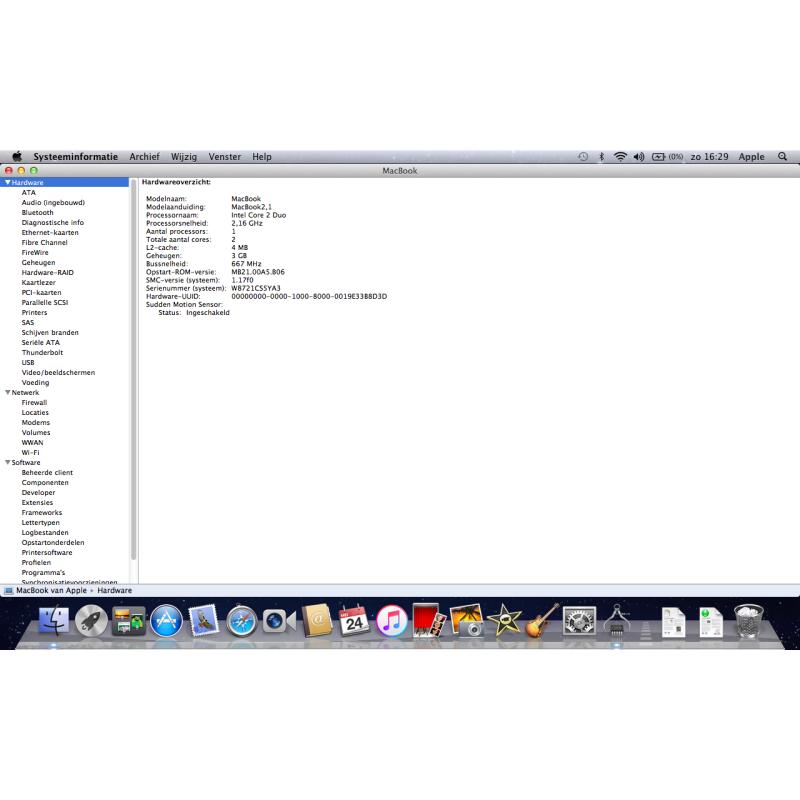Open FaceTime camera icon in Dock
Viewport: 800px width, 800px height.
point(279,621)
